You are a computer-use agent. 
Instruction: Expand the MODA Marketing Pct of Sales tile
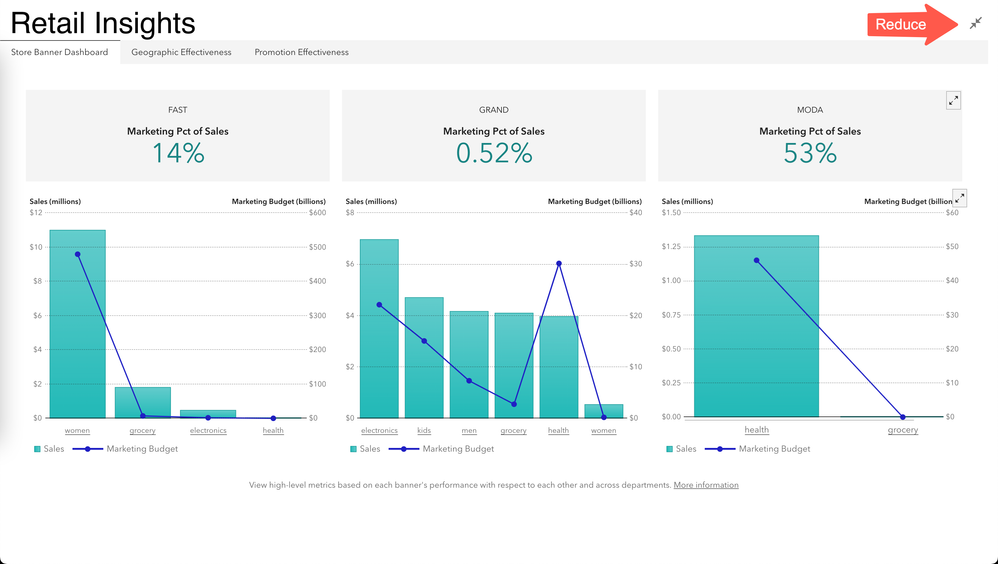click(953, 100)
